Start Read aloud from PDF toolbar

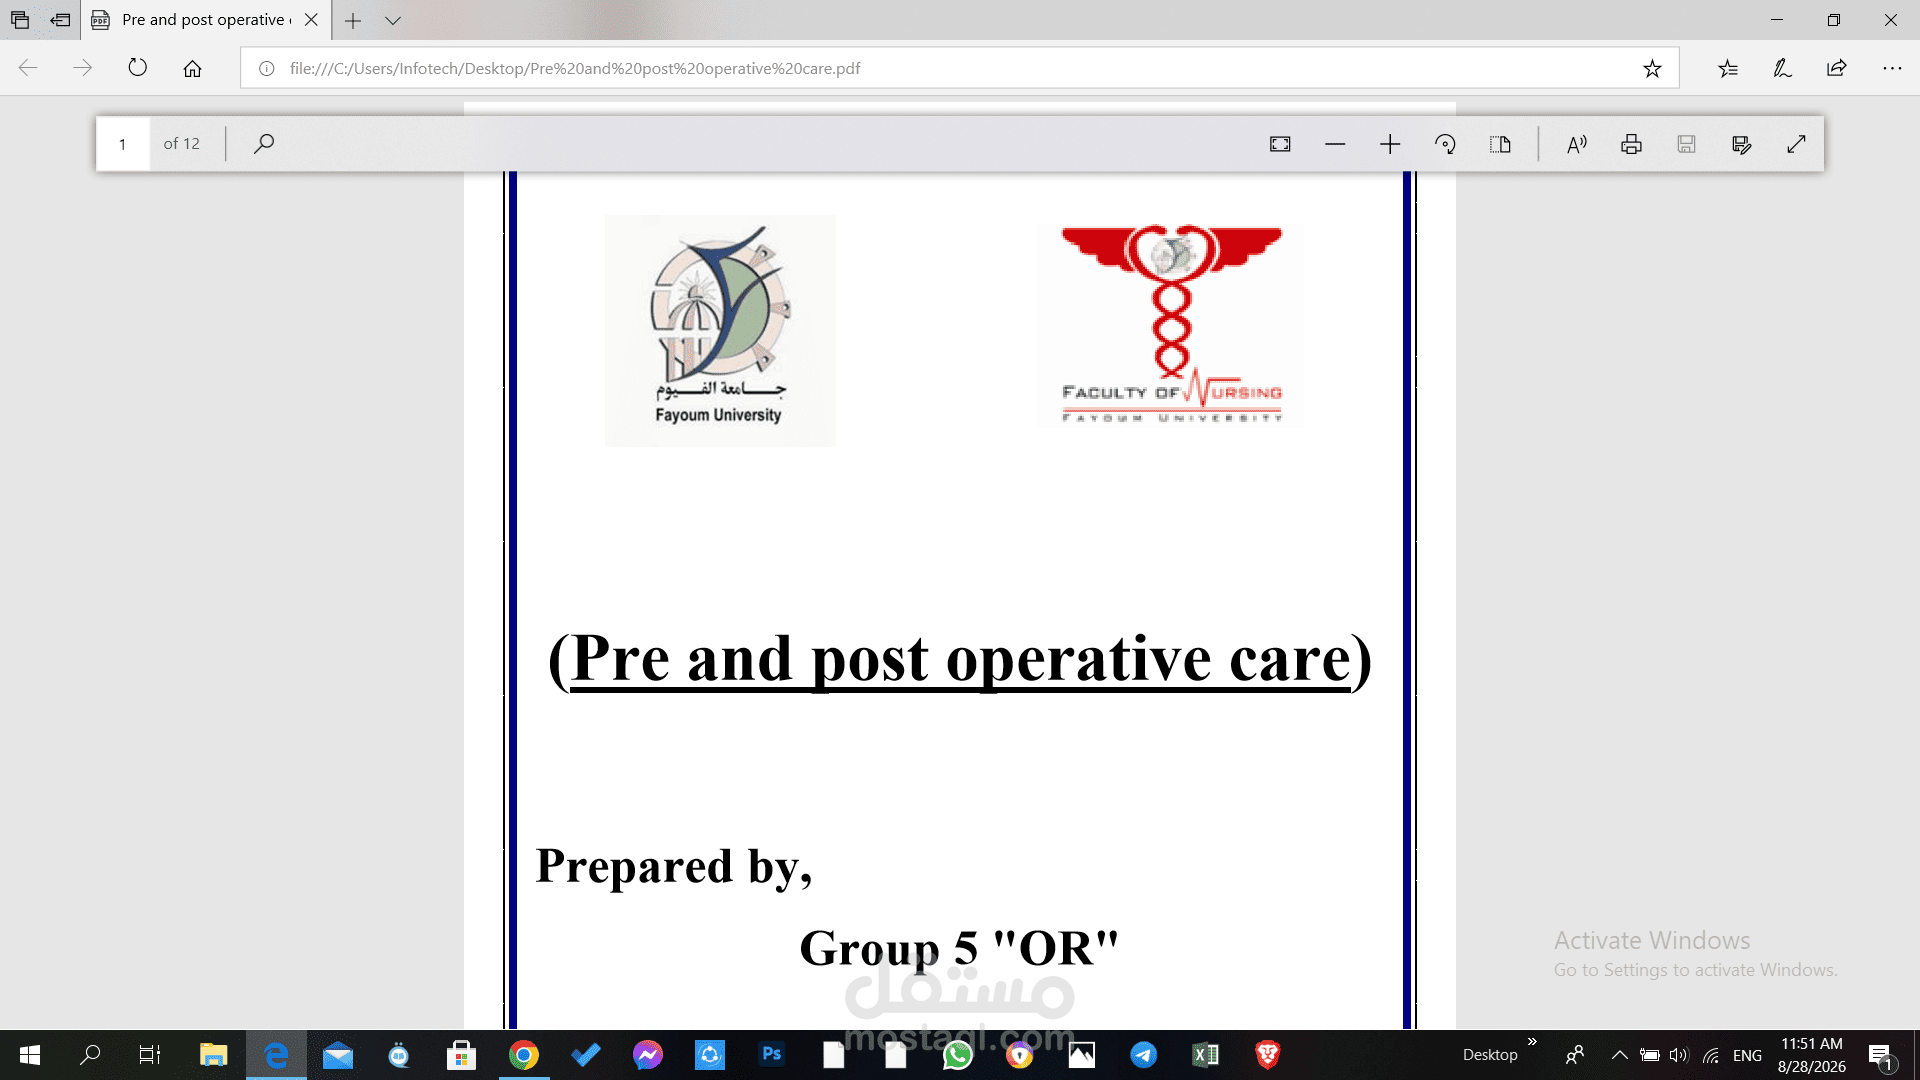(1577, 144)
